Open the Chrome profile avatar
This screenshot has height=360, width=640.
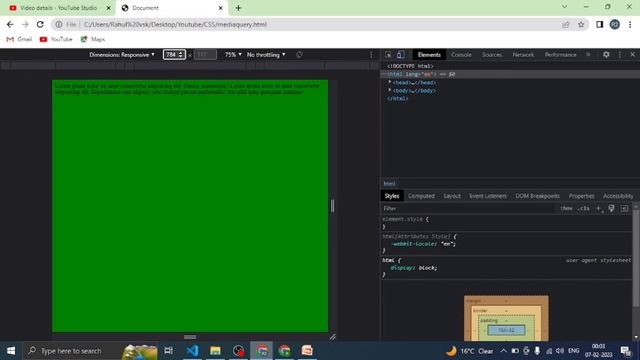click(615, 24)
